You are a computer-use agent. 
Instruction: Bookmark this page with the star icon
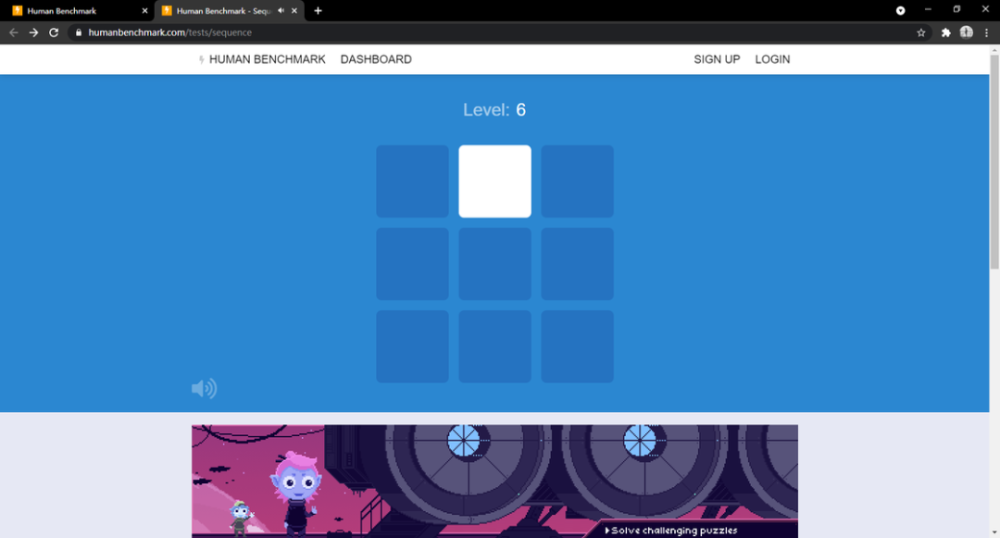pyautogui.click(x=921, y=33)
